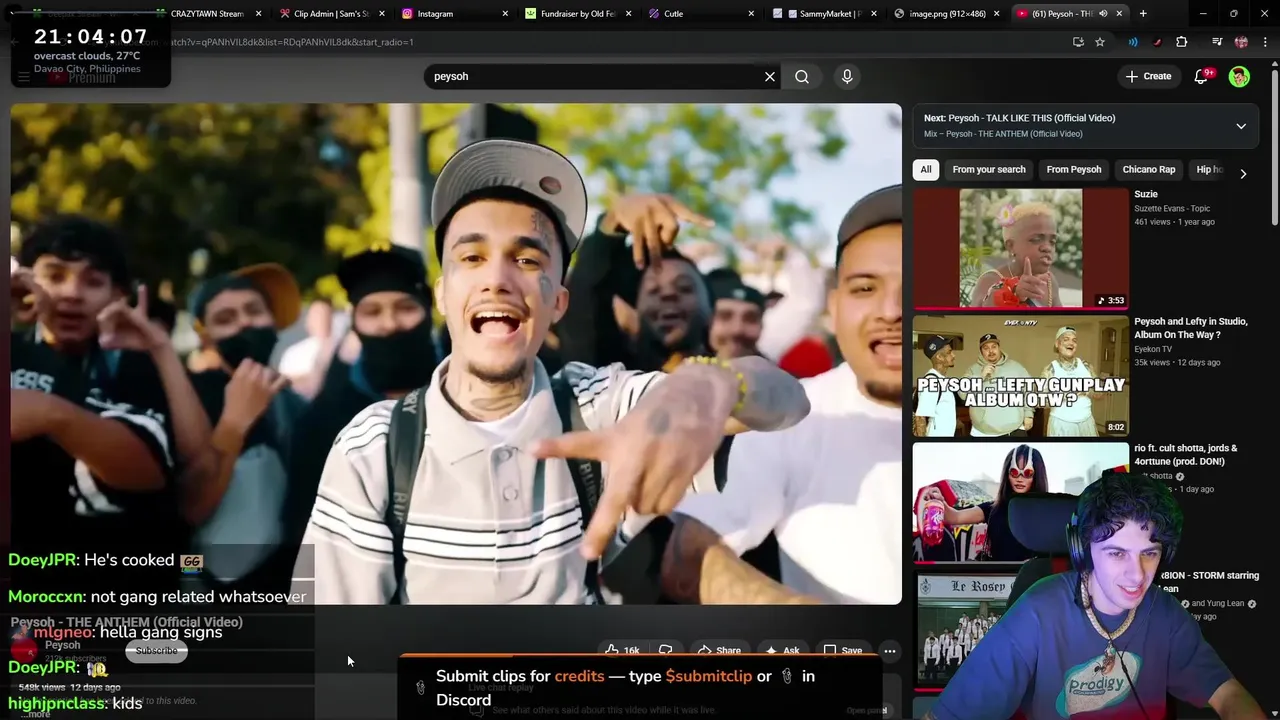Select the 'From your search' chip

[x=989, y=170]
